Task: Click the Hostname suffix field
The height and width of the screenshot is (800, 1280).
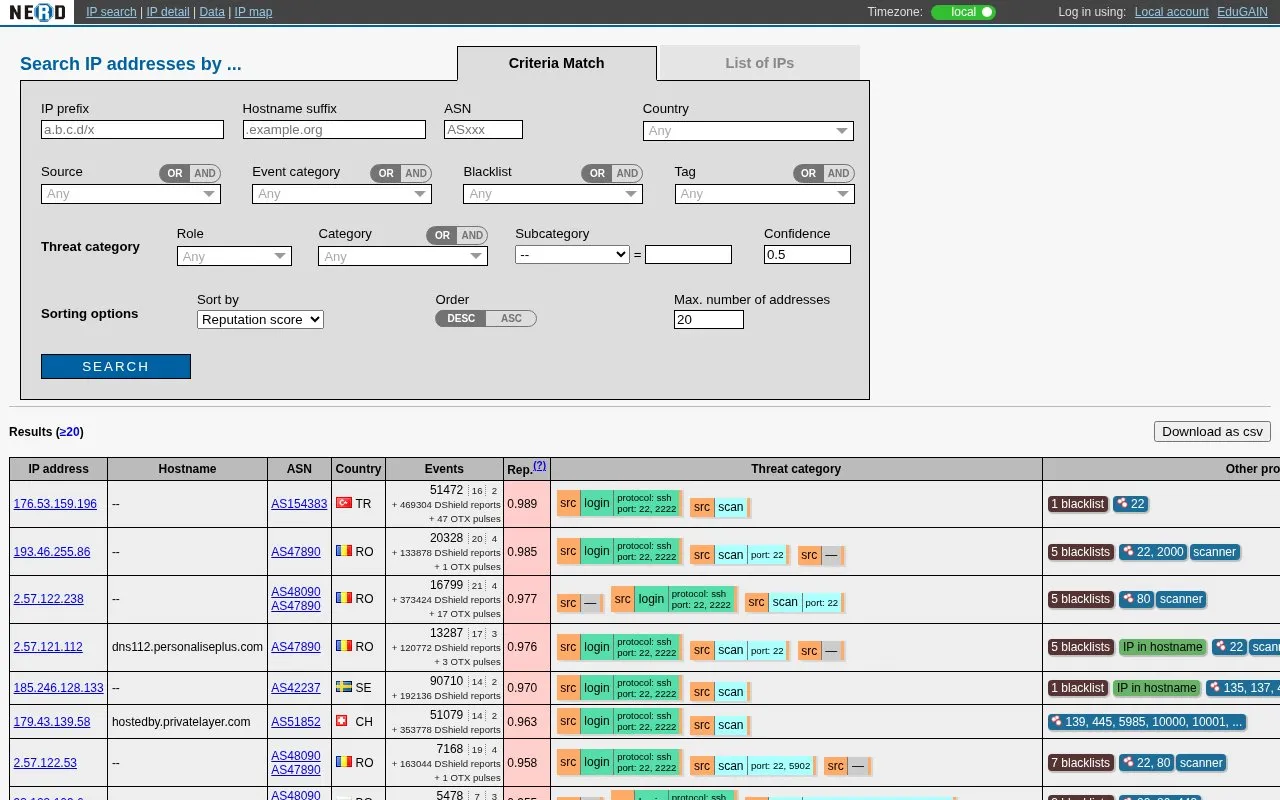Action: (x=334, y=130)
